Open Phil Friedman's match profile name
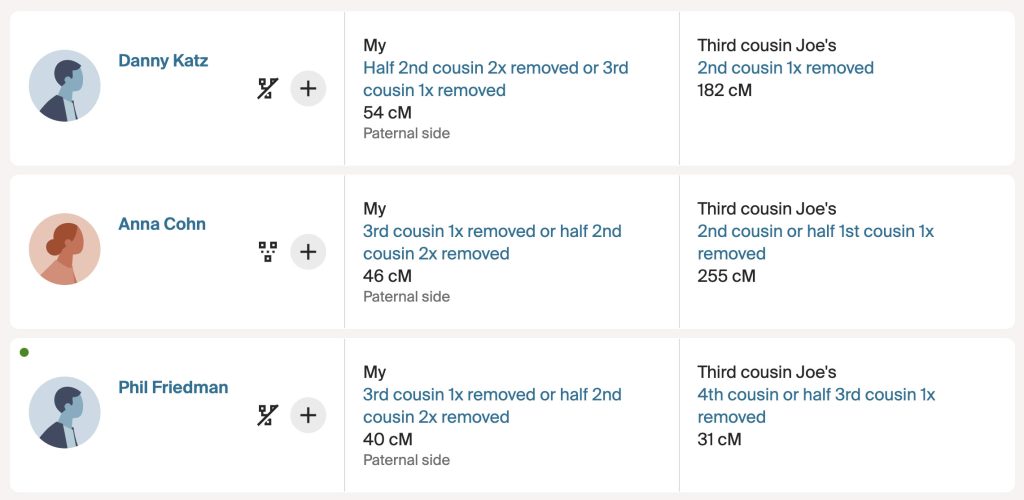 click(173, 387)
